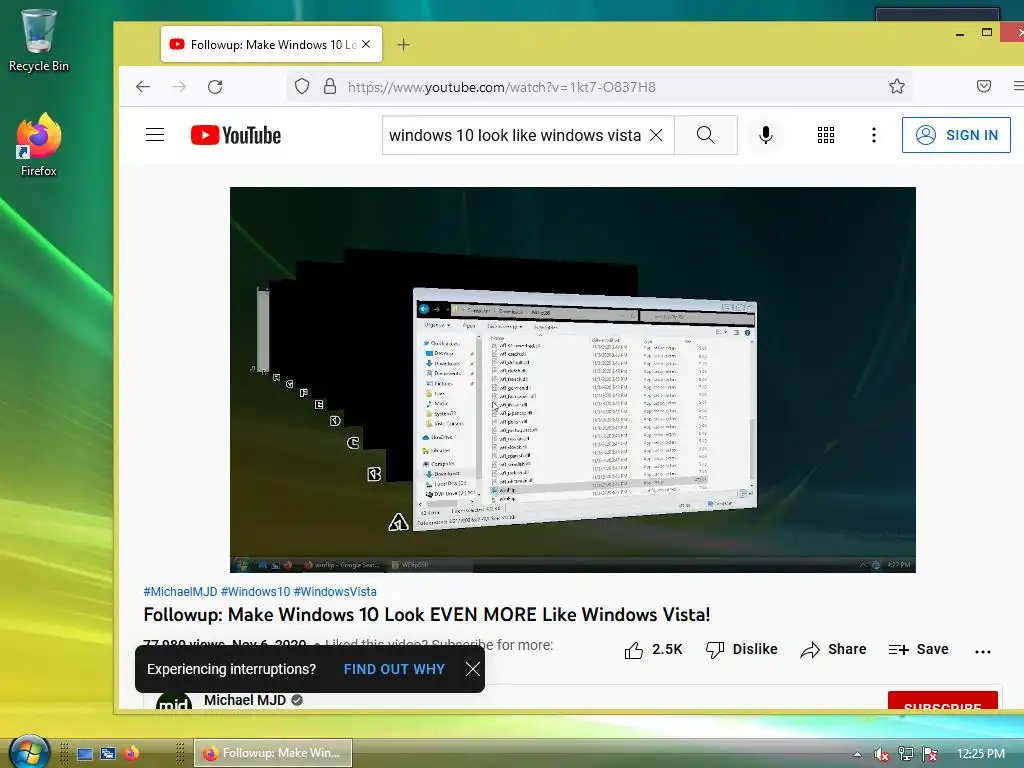The height and width of the screenshot is (768, 1024).
Task: Open network status tray icon
Action: point(906,754)
